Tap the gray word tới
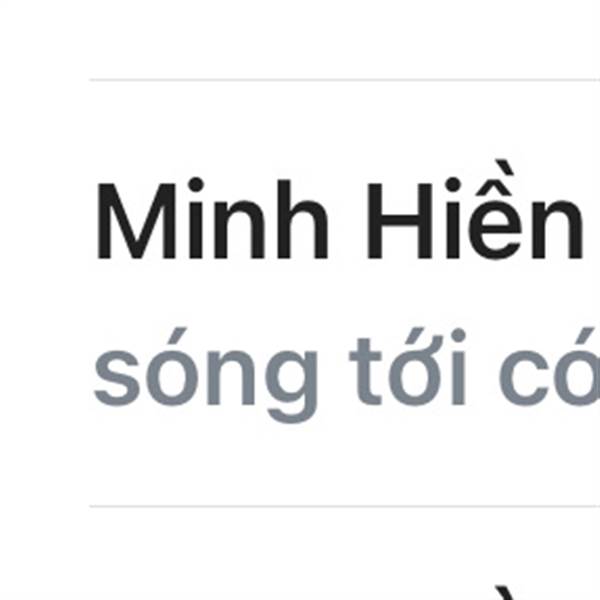The image size is (600, 600). coord(408,366)
